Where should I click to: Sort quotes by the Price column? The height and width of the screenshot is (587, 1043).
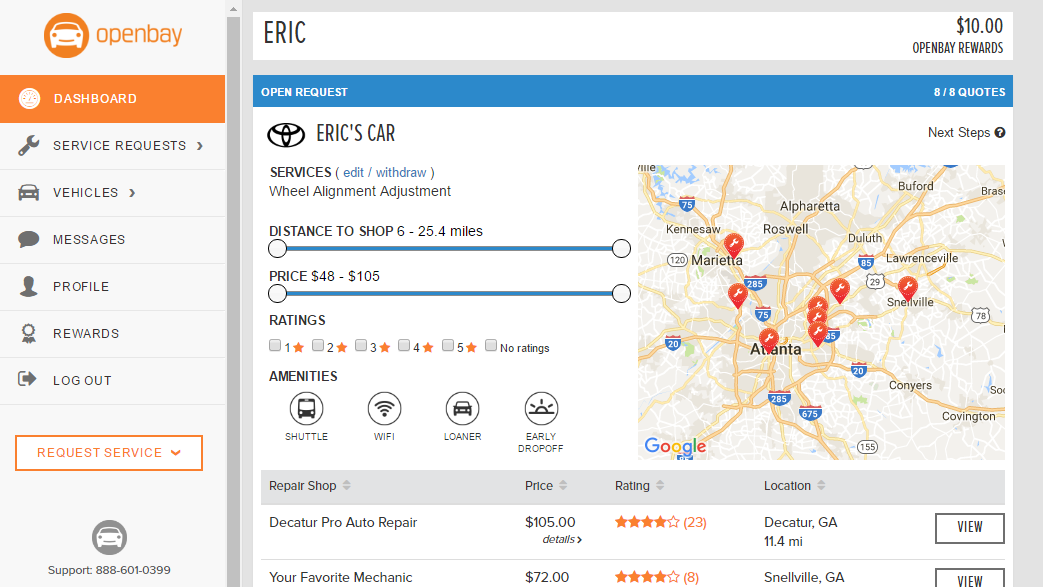pos(545,486)
